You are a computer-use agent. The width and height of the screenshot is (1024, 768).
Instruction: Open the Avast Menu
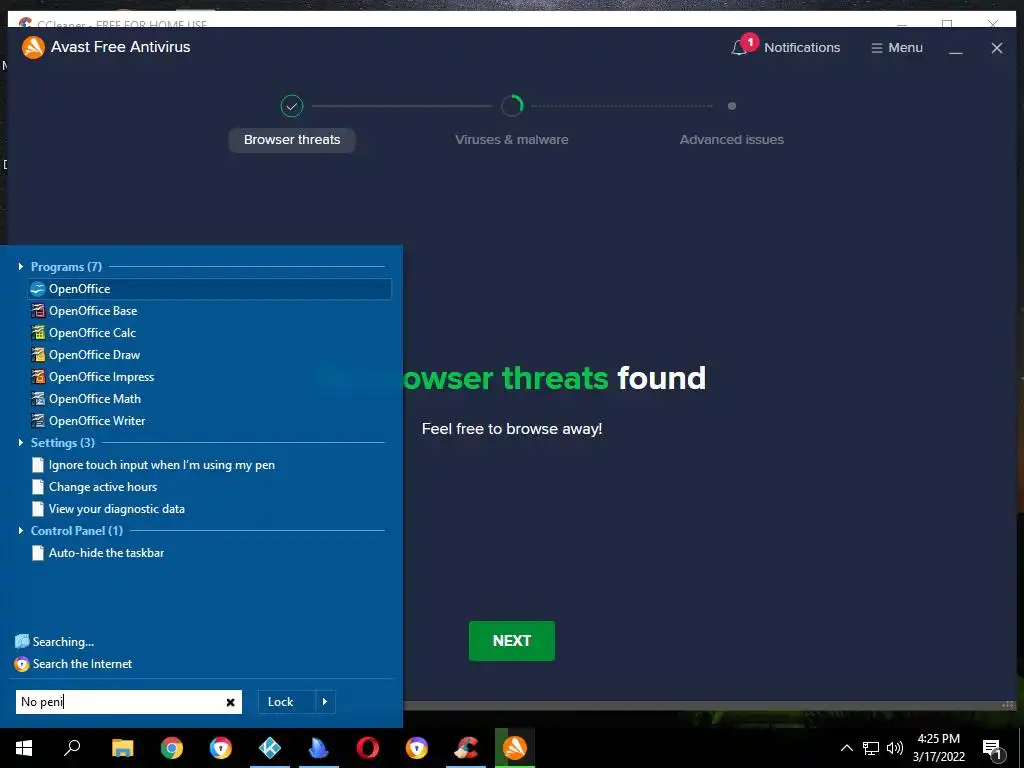(897, 48)
